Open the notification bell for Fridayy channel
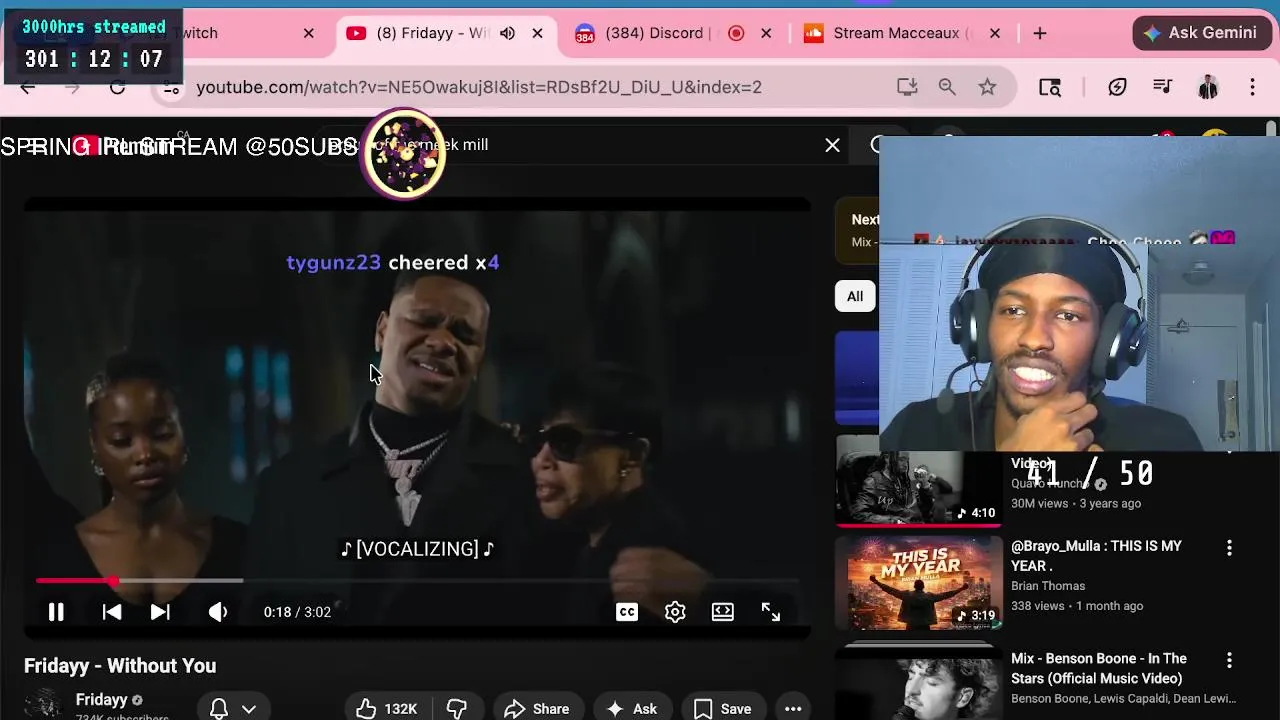The width and height of the screenshot is (1280, 720). (x=219, y=709)
